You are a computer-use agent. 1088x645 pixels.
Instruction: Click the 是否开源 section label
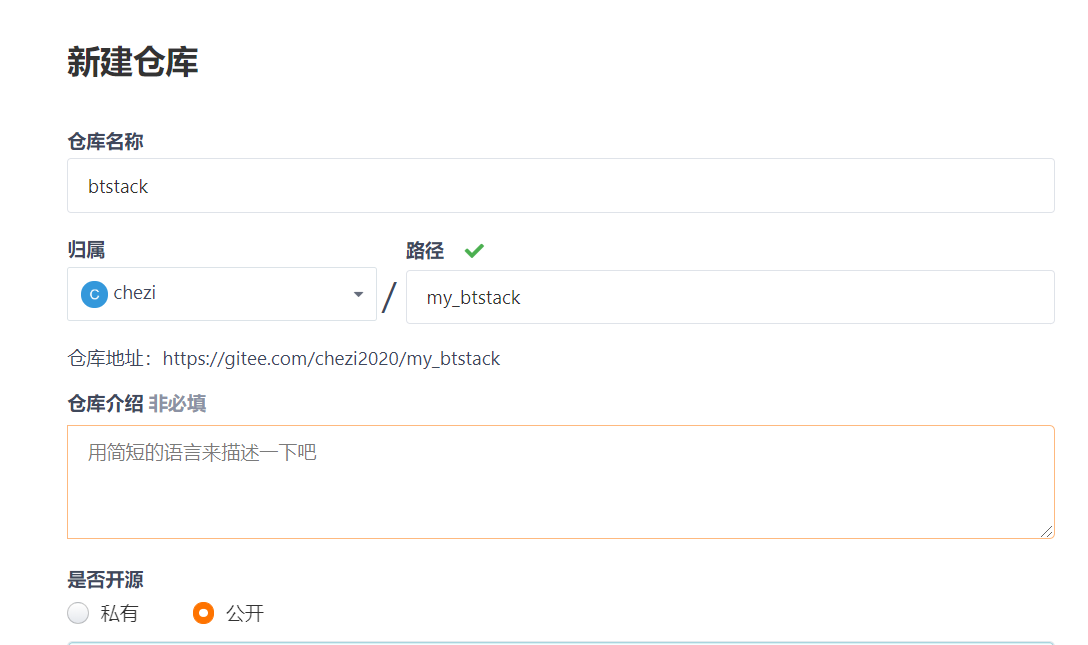(x=105, y=579)
